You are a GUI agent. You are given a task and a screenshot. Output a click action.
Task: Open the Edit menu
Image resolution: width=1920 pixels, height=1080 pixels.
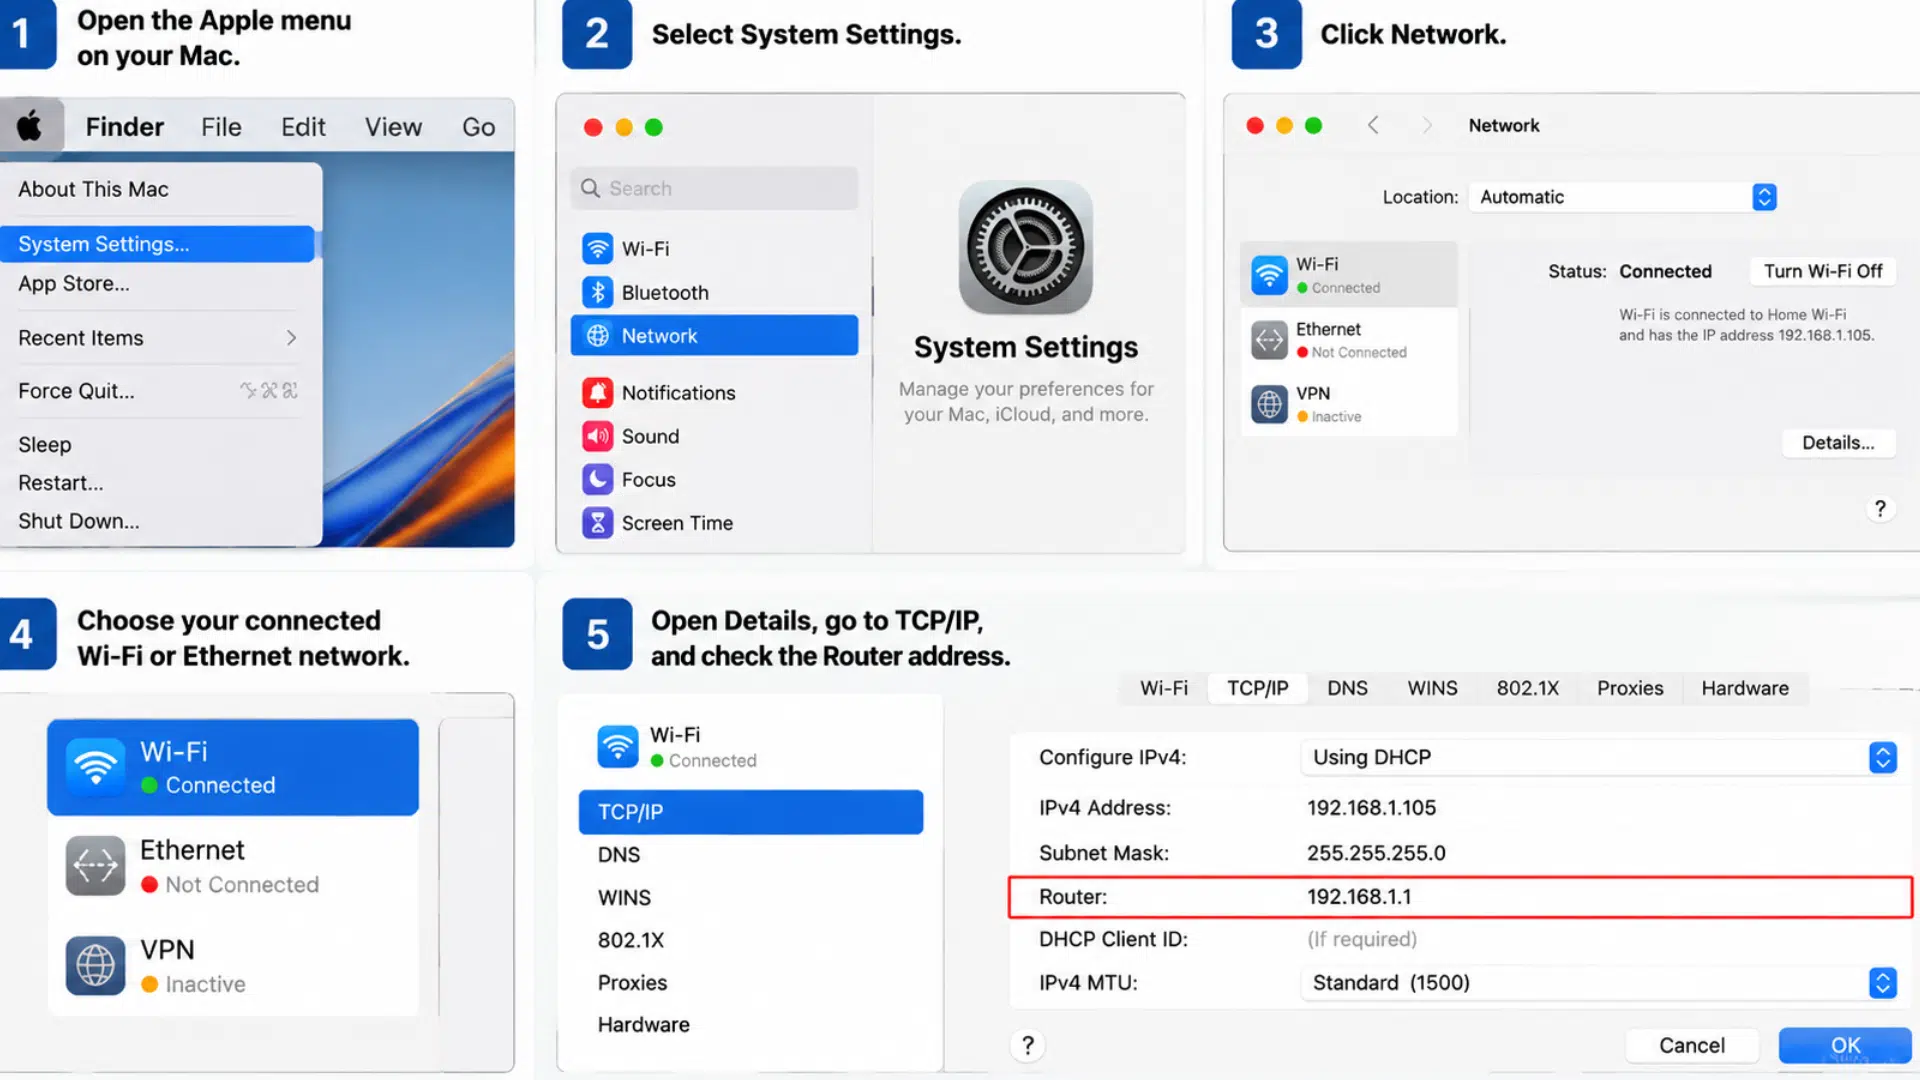point(303,127)
